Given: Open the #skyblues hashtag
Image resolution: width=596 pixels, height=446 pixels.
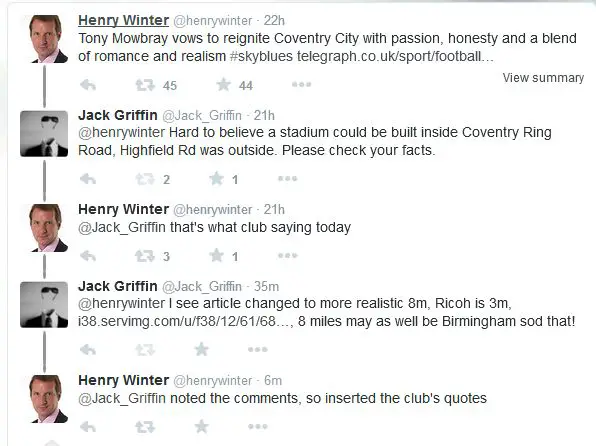Looking at the screenshot, I should pyautogui.click(x=262, y=56).
